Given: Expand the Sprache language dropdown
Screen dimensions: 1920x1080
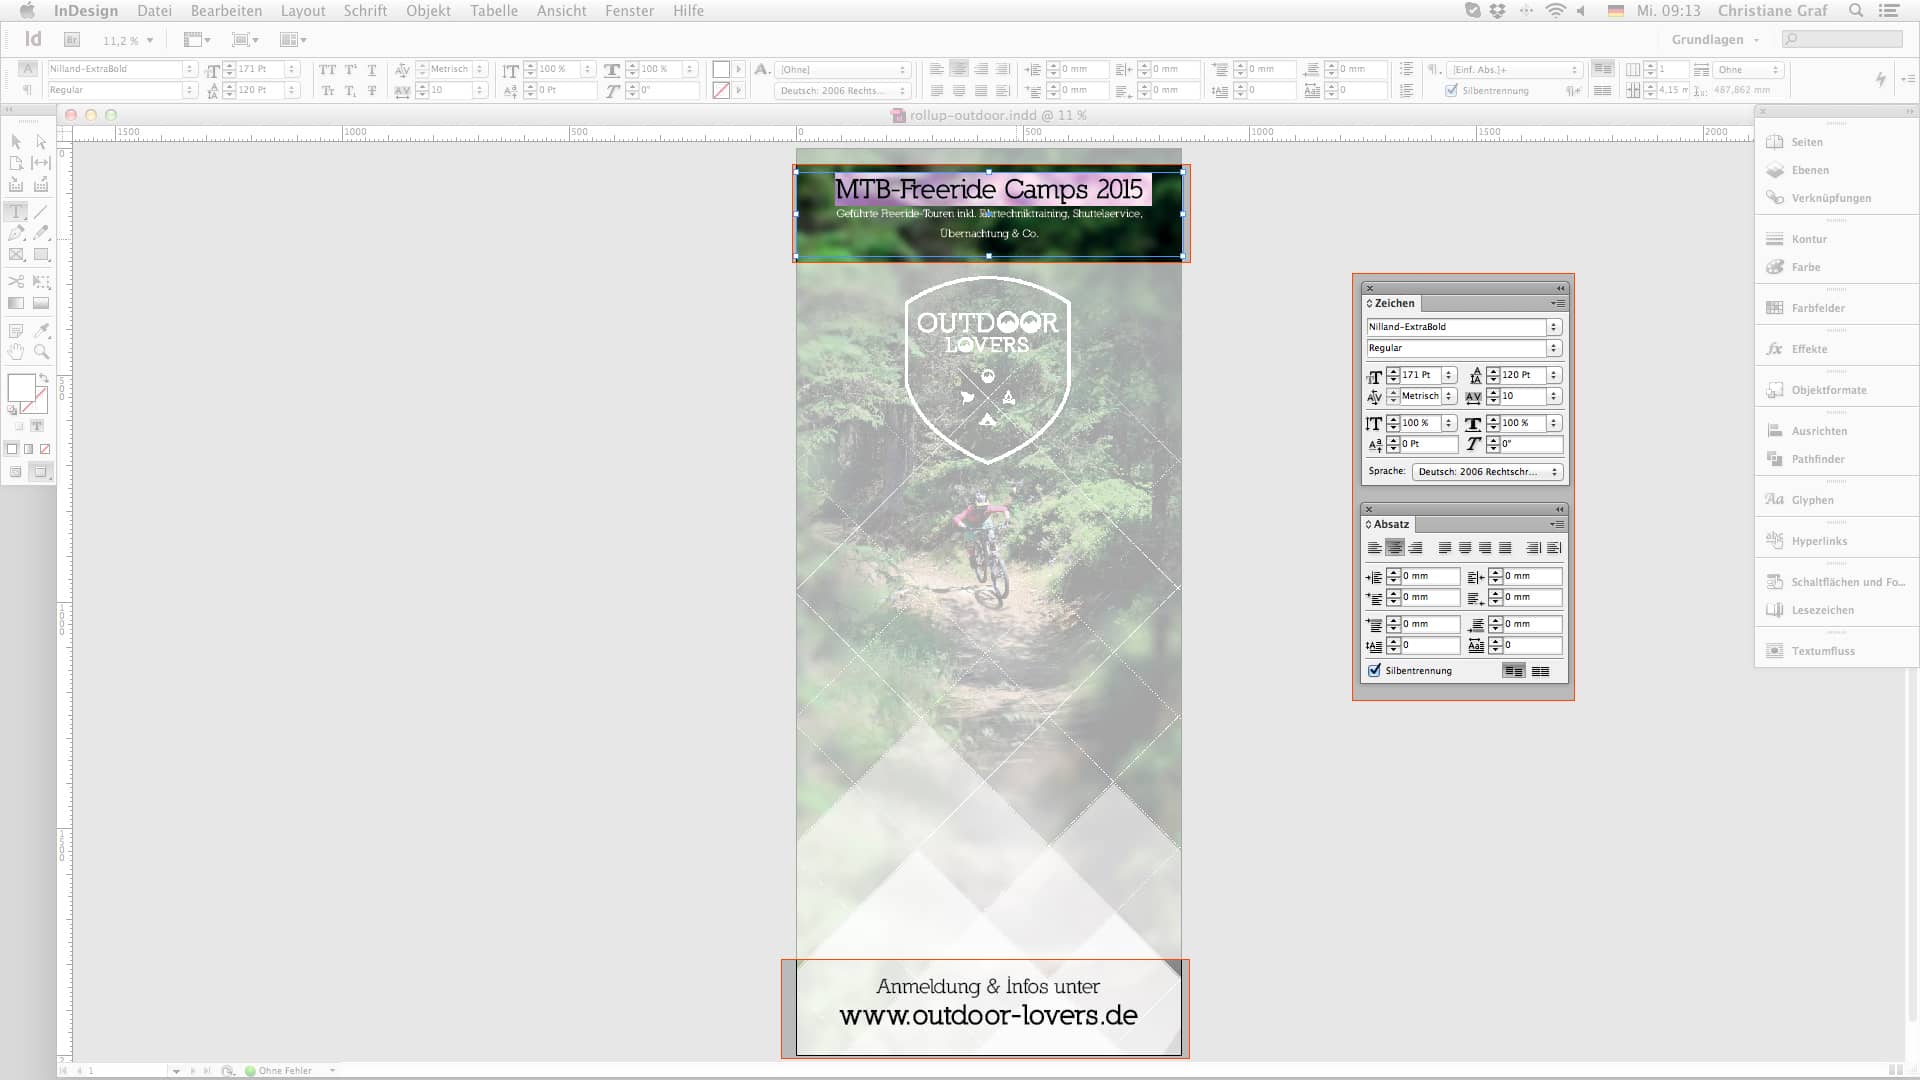Looking at the screenshot, I should tap(1488, 472).
